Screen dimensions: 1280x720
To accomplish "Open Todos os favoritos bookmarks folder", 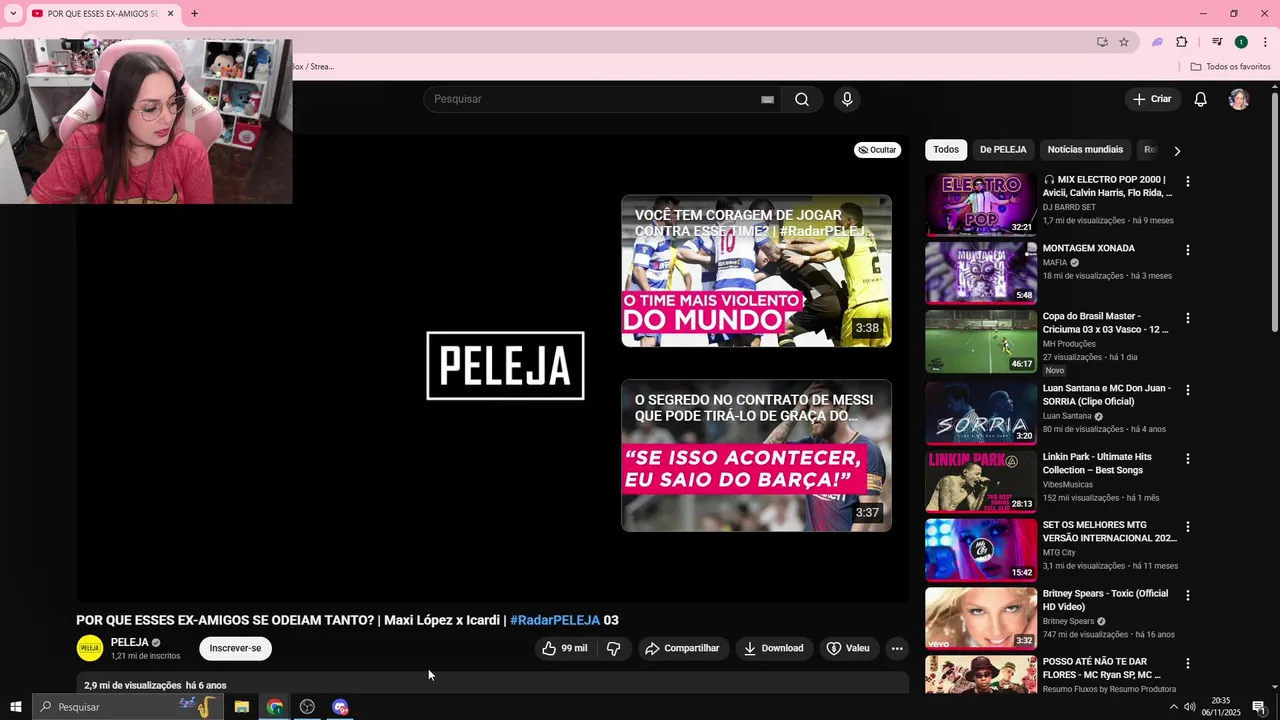I will point(1230,67).
